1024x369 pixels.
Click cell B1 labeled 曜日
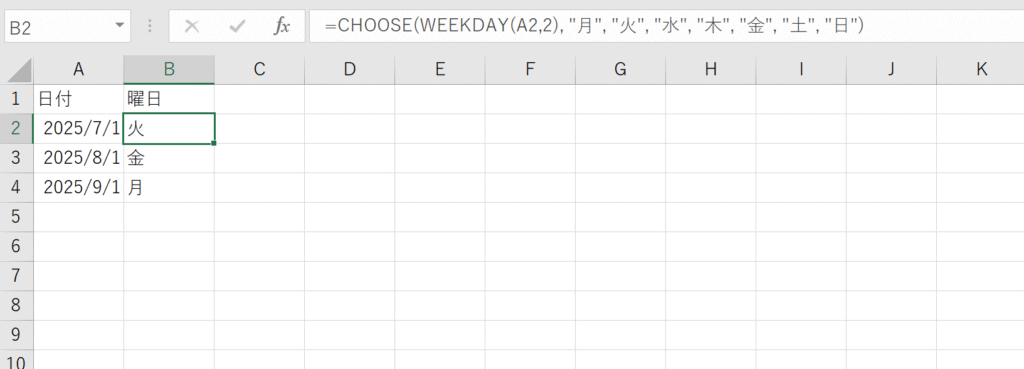[x=169, y=99]
